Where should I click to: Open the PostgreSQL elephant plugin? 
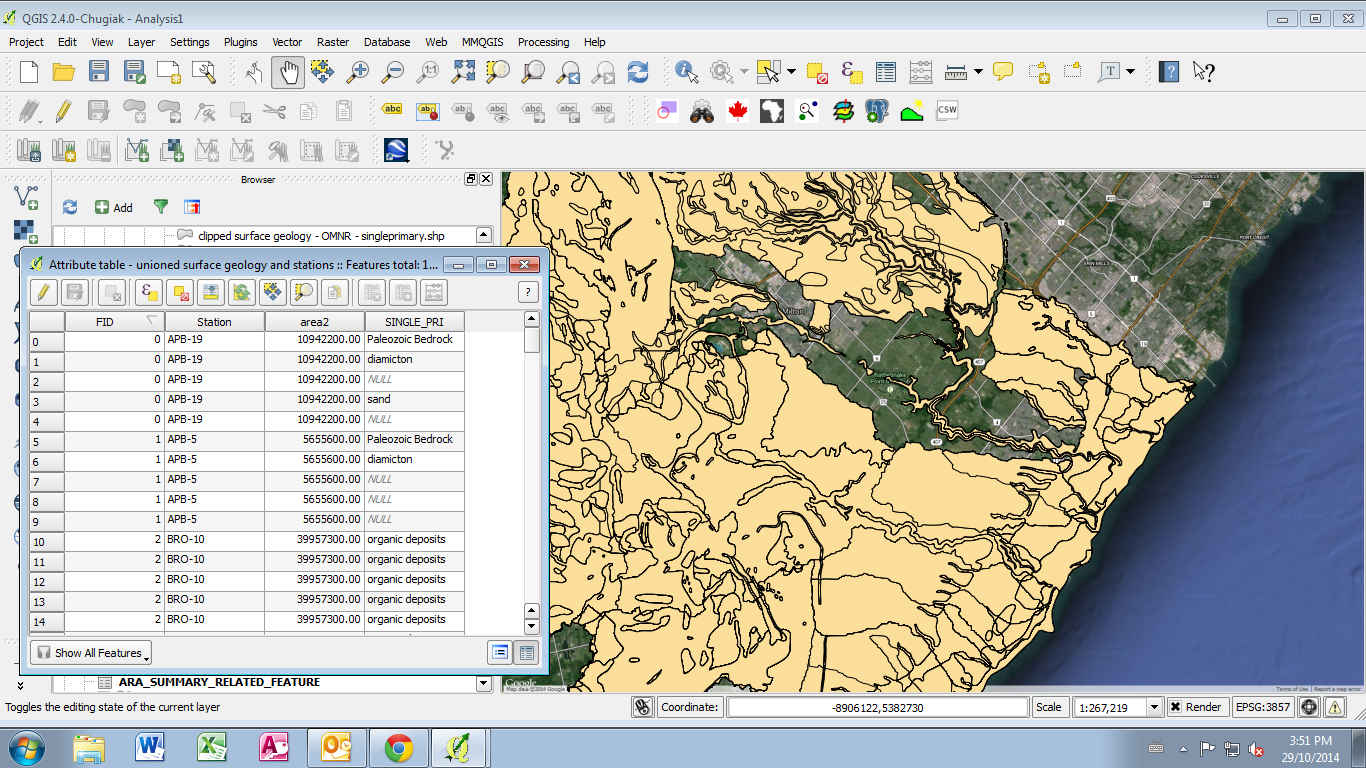(876, 111)
